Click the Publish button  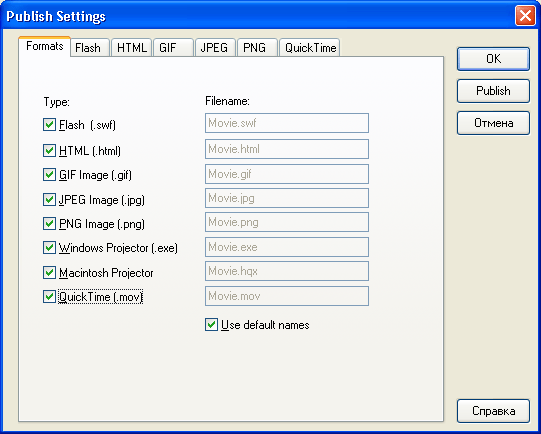493,91
